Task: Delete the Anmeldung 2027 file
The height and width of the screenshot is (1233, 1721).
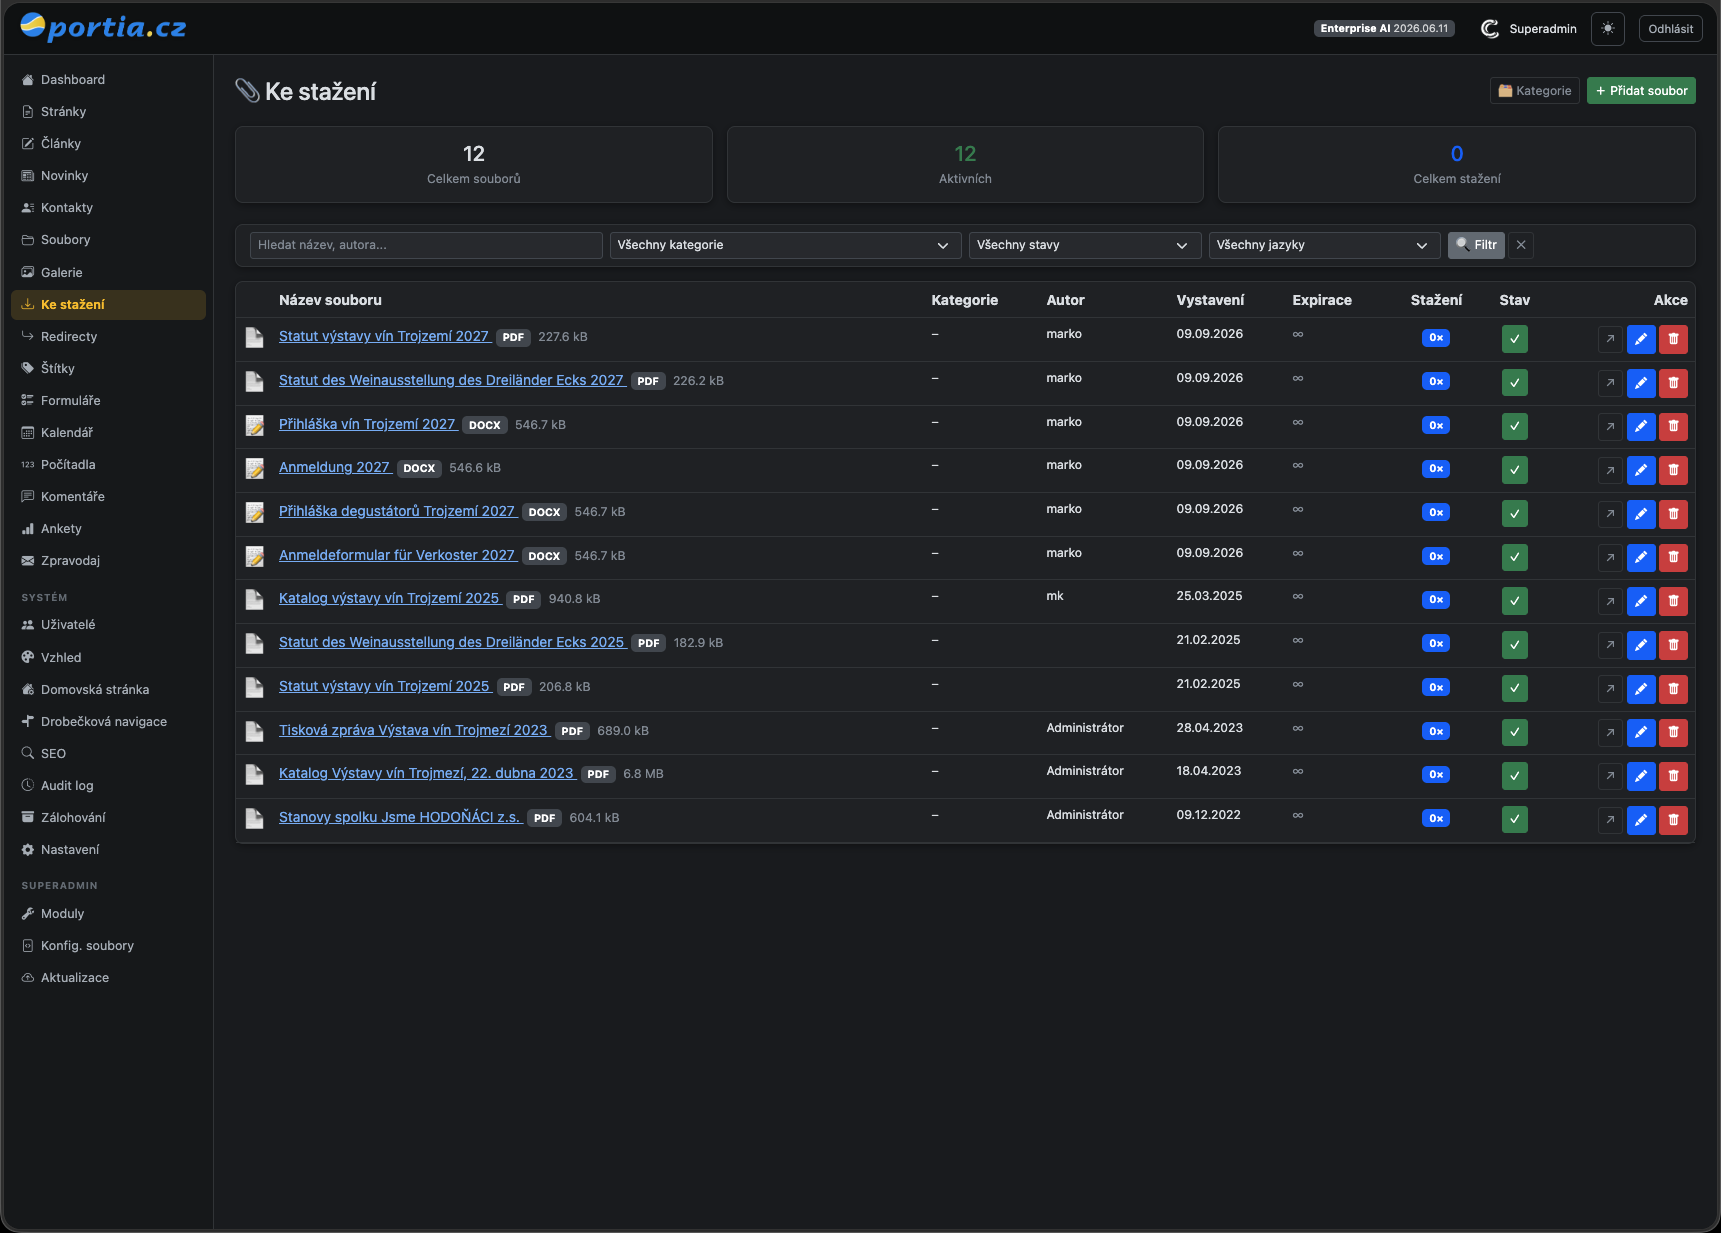Action: click(1673, 470)
